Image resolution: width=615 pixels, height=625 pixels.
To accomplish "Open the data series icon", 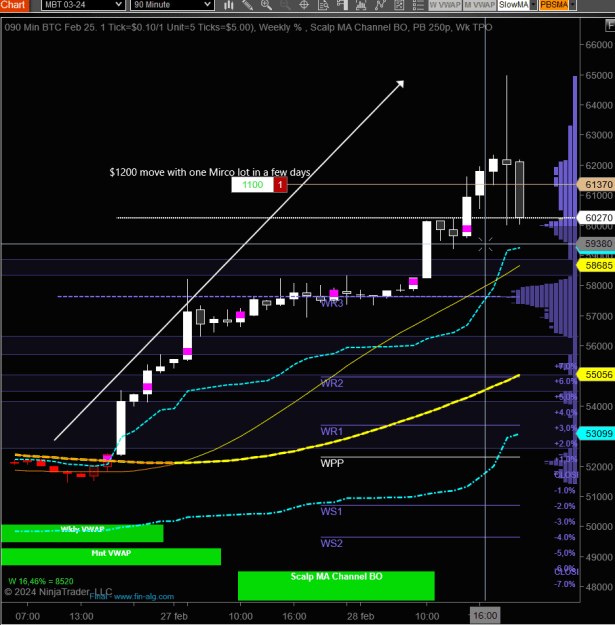I will click(x=399, y=5).
